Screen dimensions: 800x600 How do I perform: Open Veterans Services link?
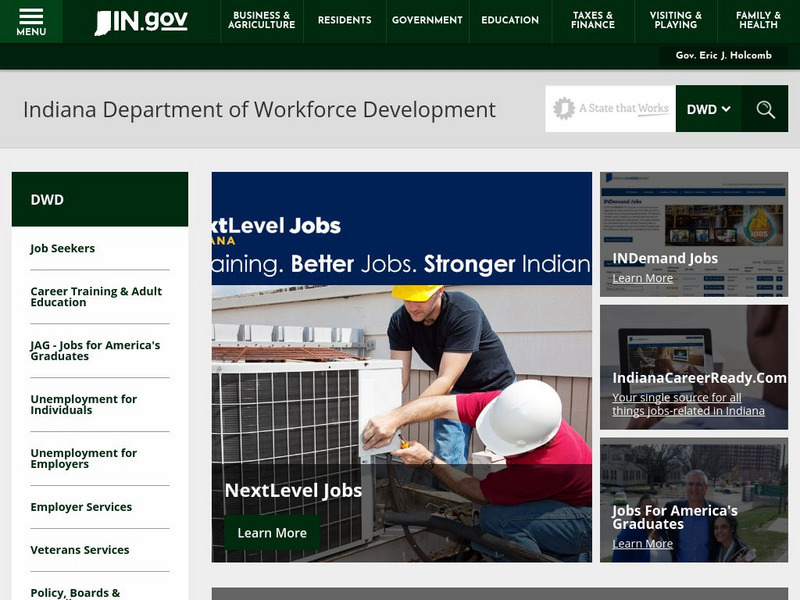(x=80, y=550)
